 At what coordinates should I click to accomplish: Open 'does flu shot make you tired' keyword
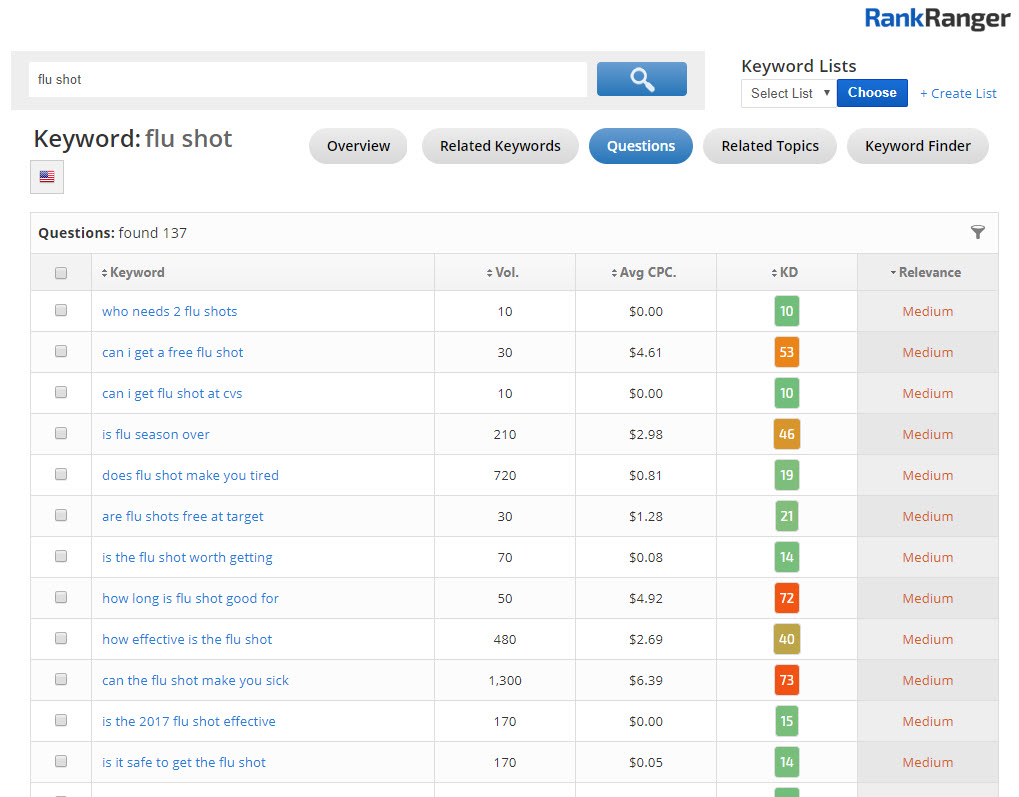pos(190,475)
